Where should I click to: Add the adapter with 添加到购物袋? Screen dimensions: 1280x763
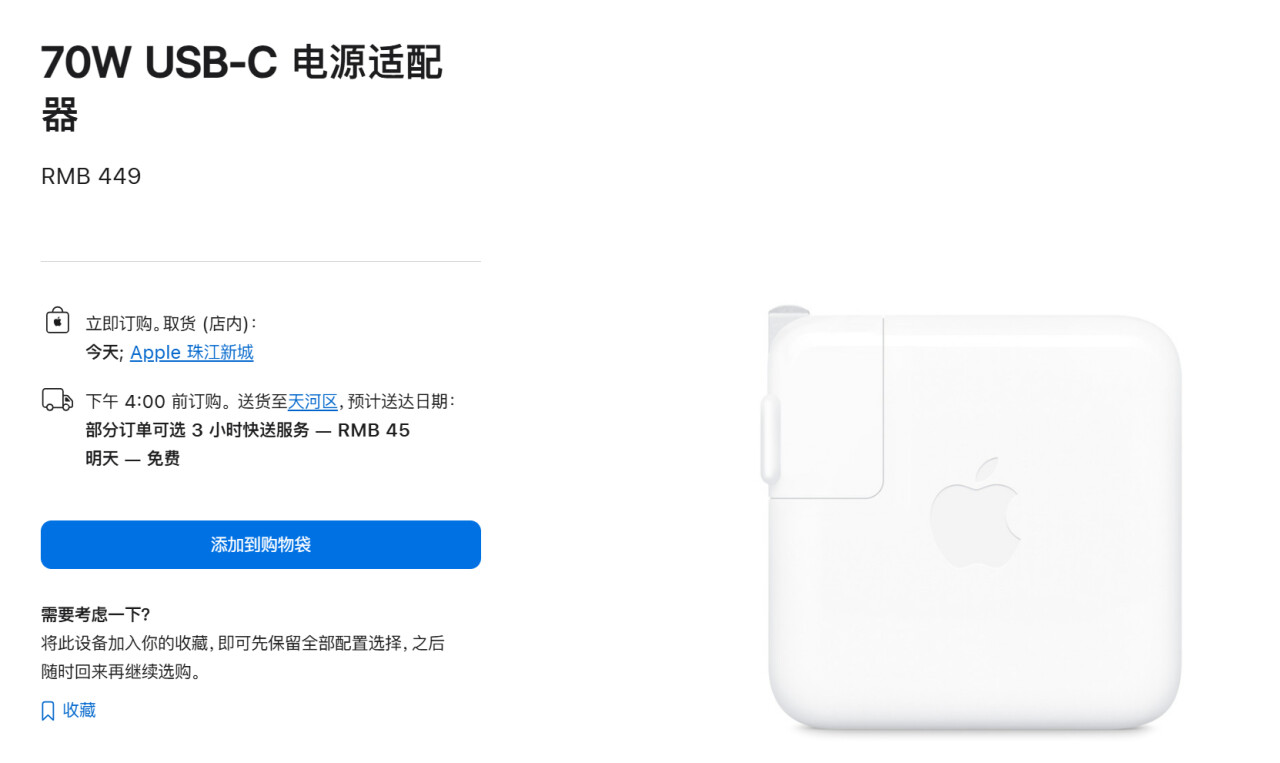click(261, 545)
